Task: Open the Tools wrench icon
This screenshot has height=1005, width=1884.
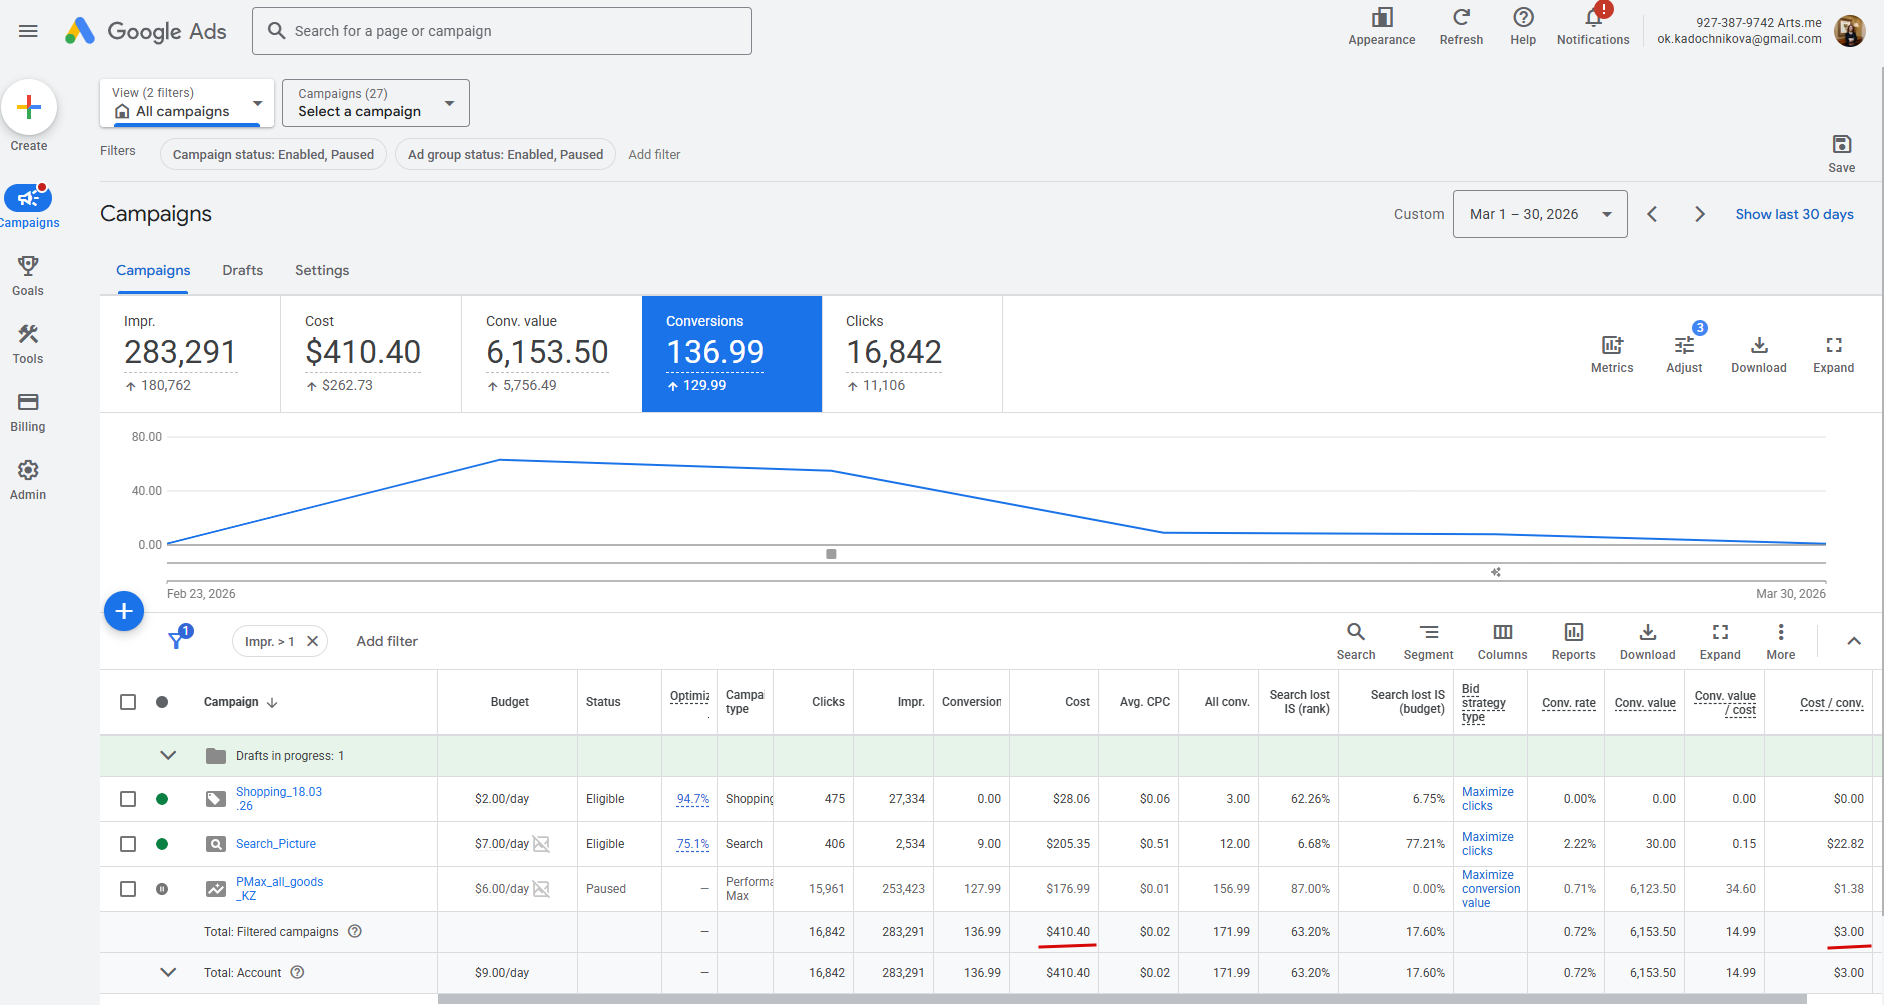Action: click(28, 334)
